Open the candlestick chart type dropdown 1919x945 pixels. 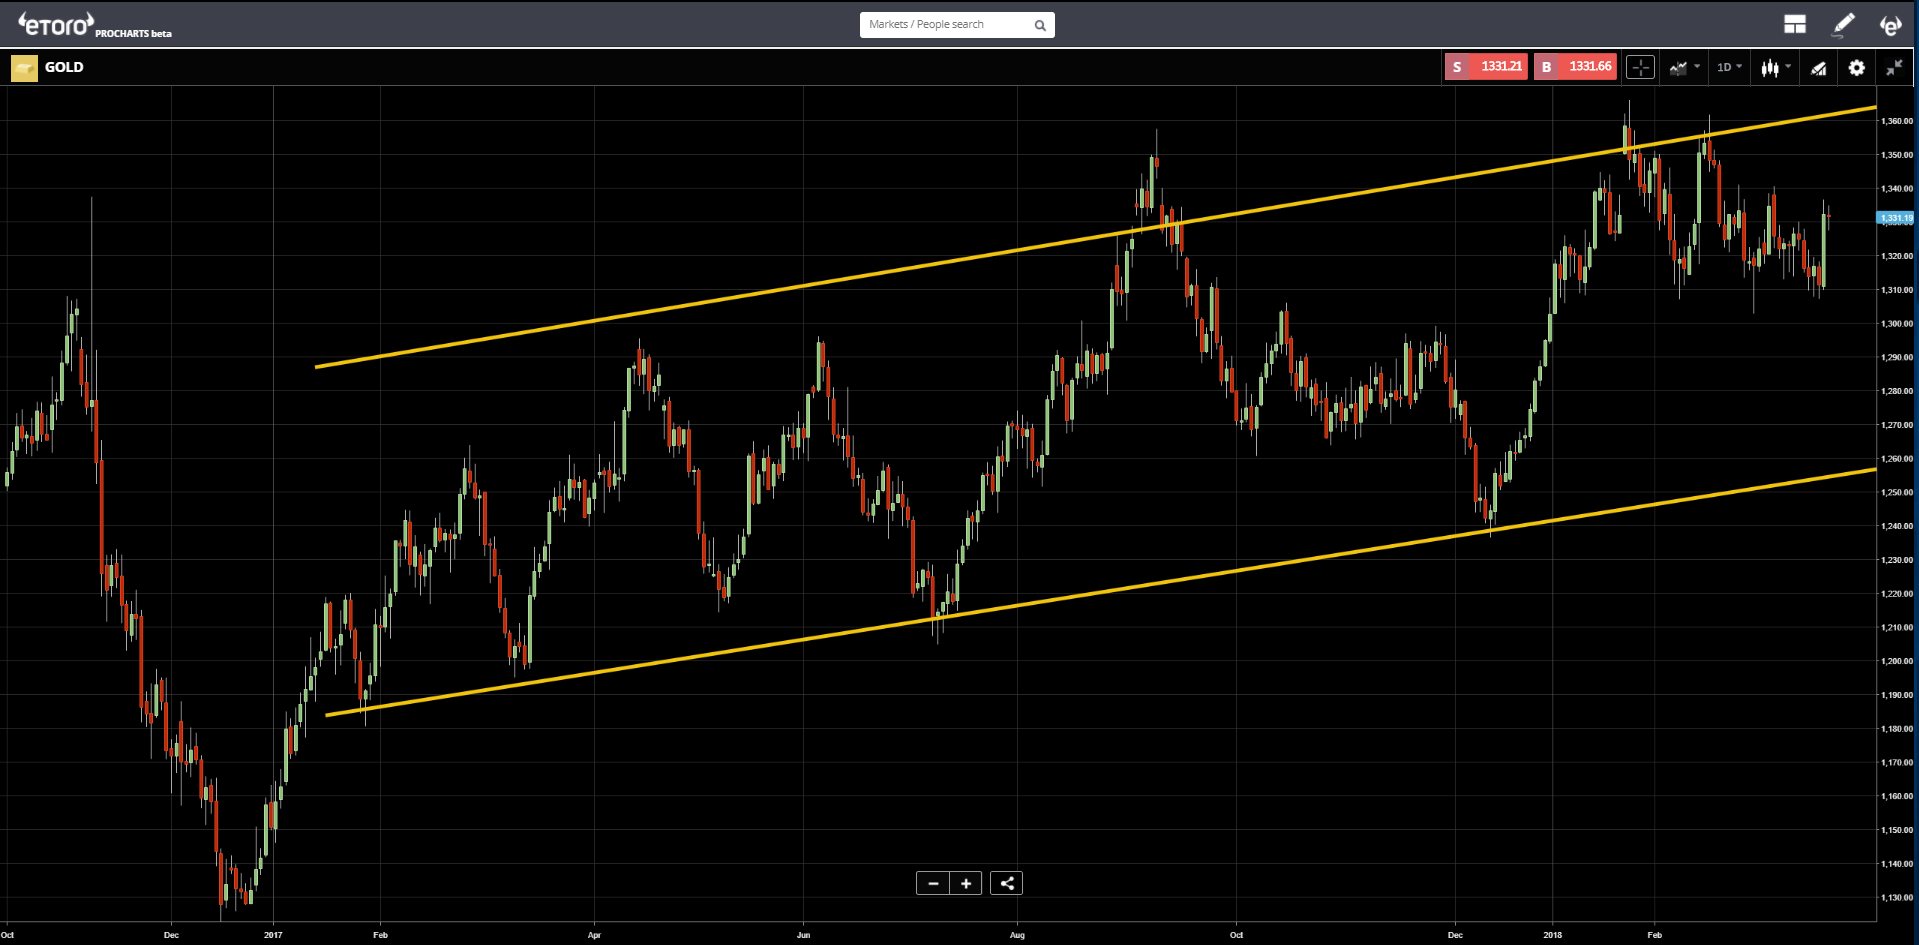(x=1776, y=67)
